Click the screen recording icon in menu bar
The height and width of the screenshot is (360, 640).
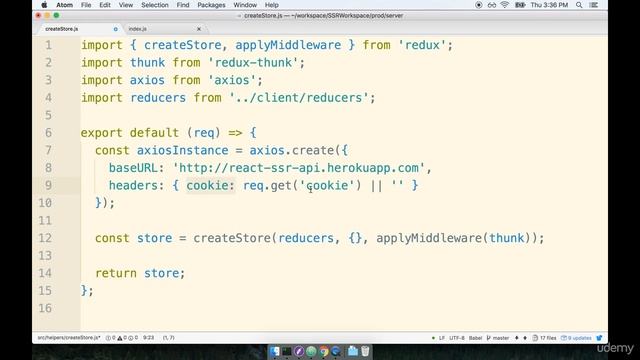click(479, 5)
